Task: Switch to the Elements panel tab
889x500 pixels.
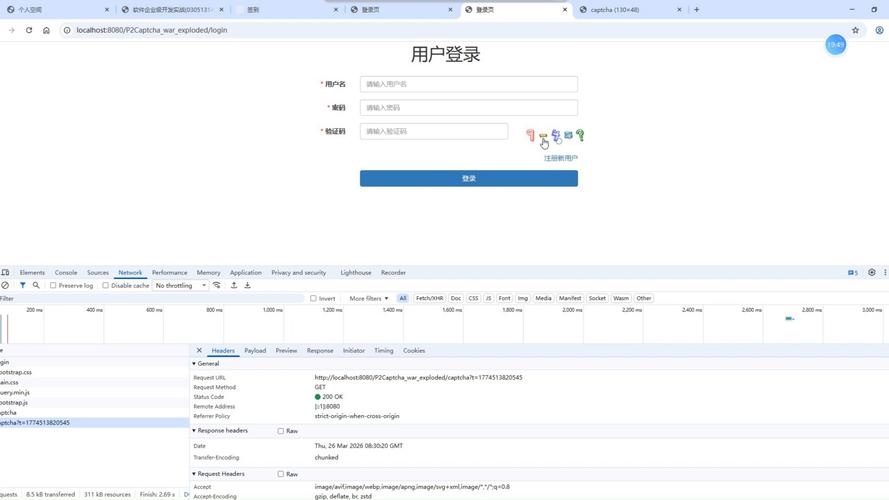Action: [32, 273]
